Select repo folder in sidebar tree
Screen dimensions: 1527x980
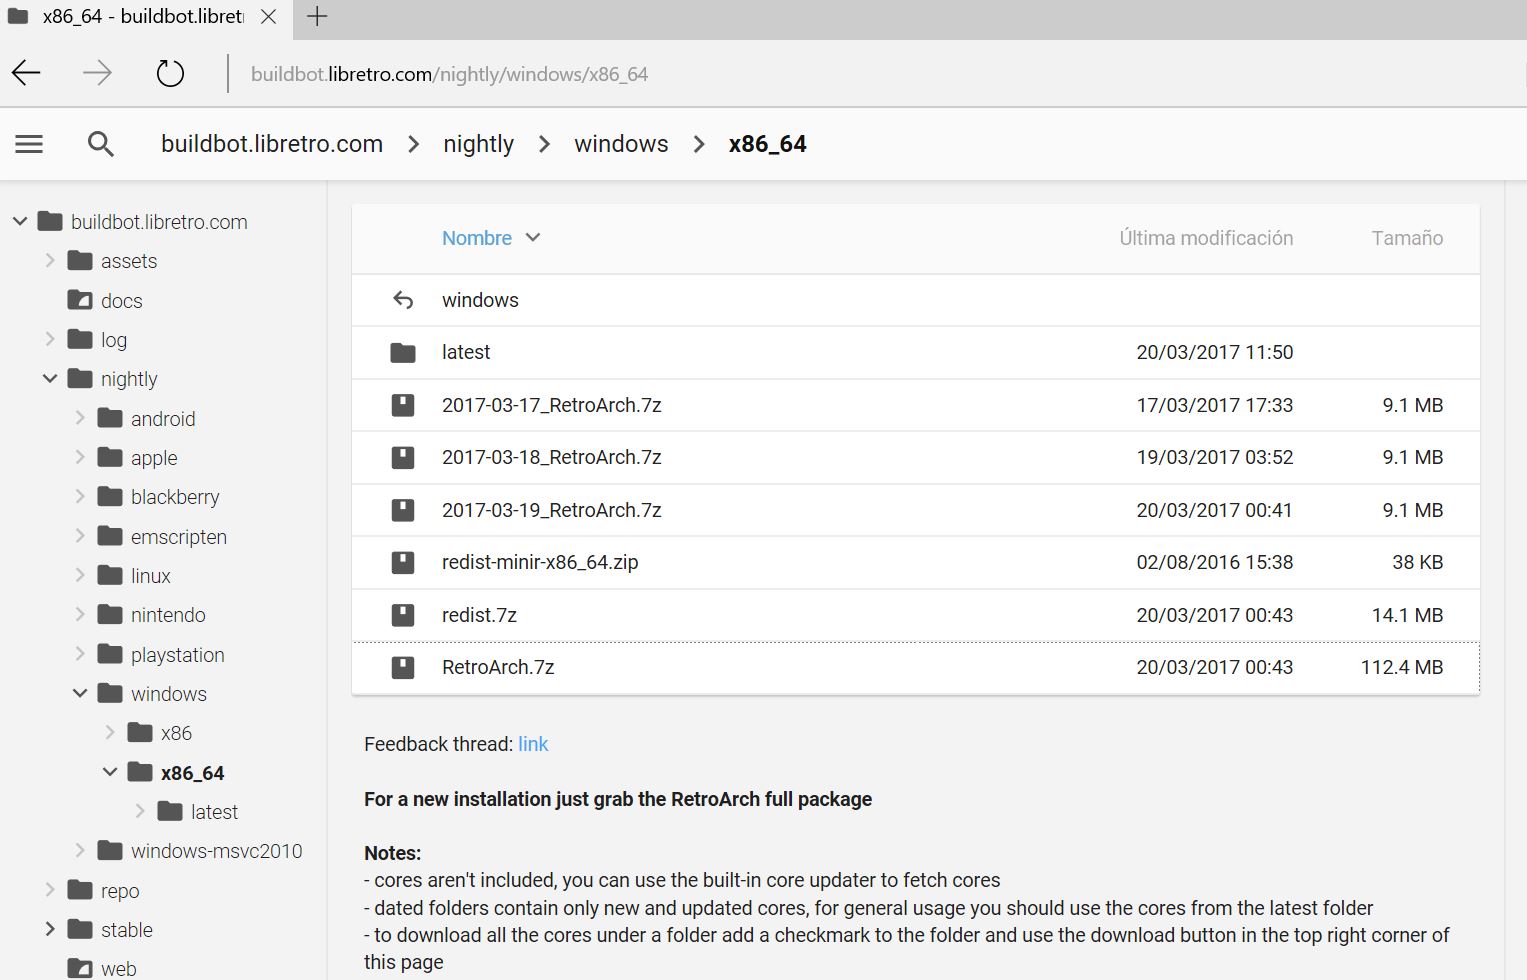pyautogui.click(x=120, y=891)
